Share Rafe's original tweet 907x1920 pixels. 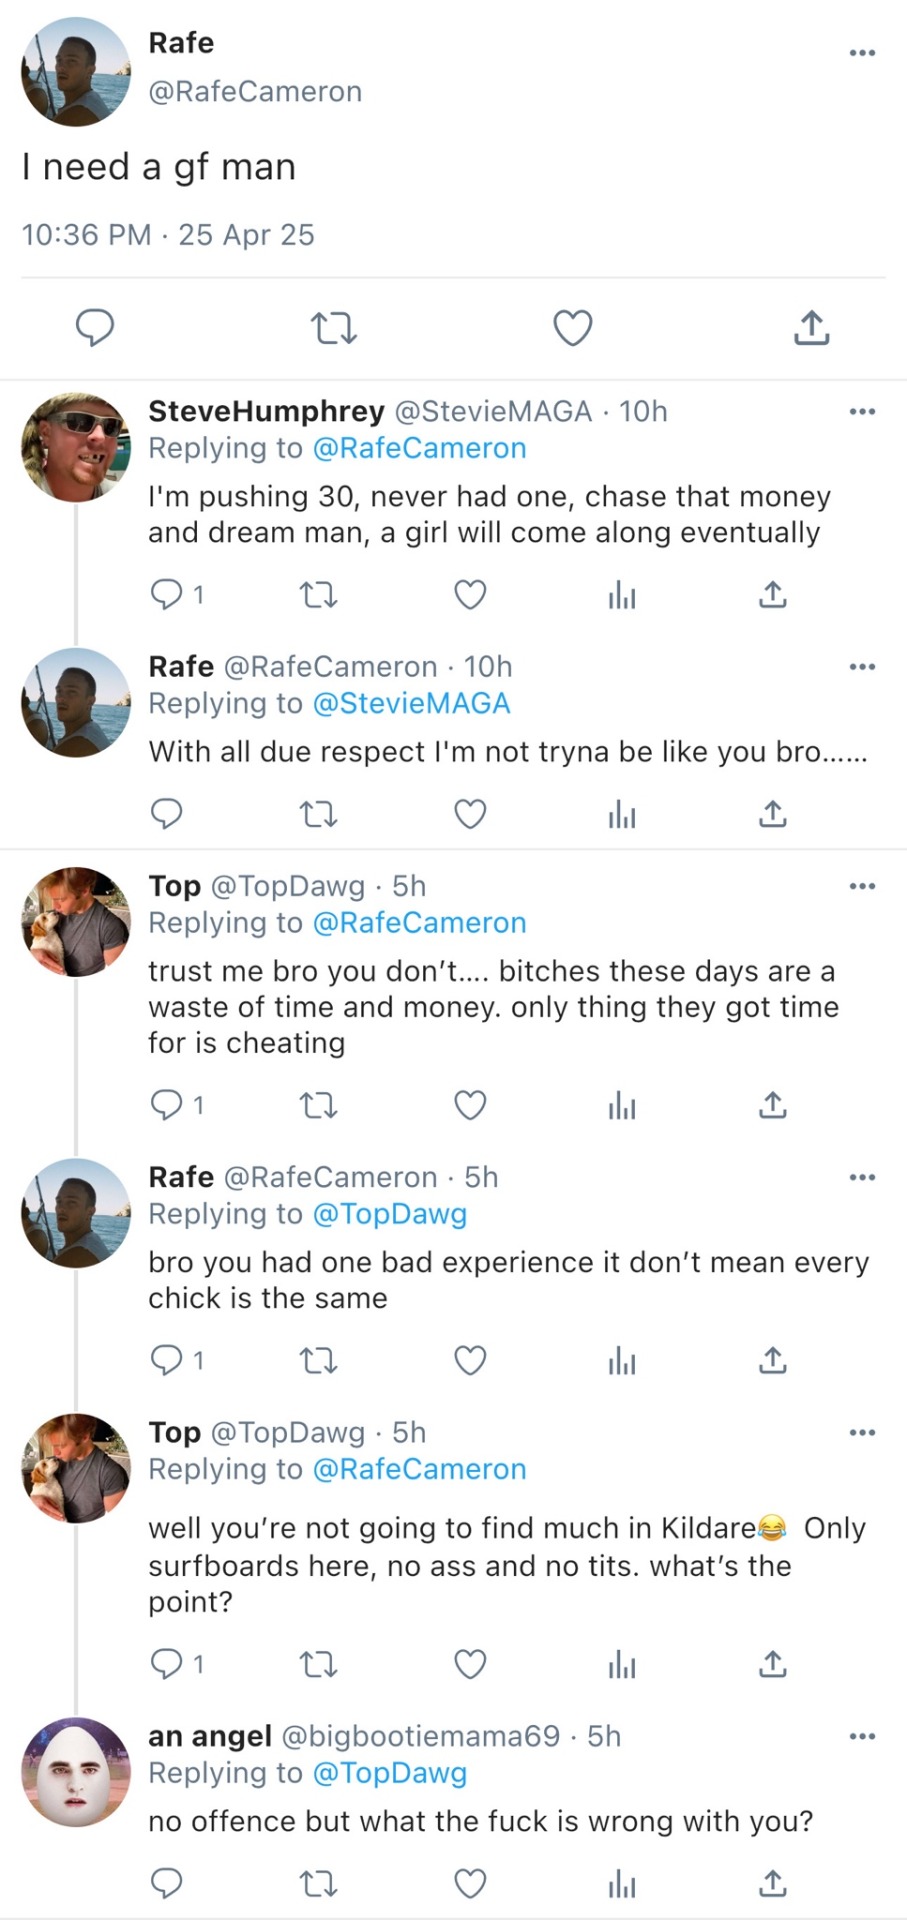coord(811,328)
